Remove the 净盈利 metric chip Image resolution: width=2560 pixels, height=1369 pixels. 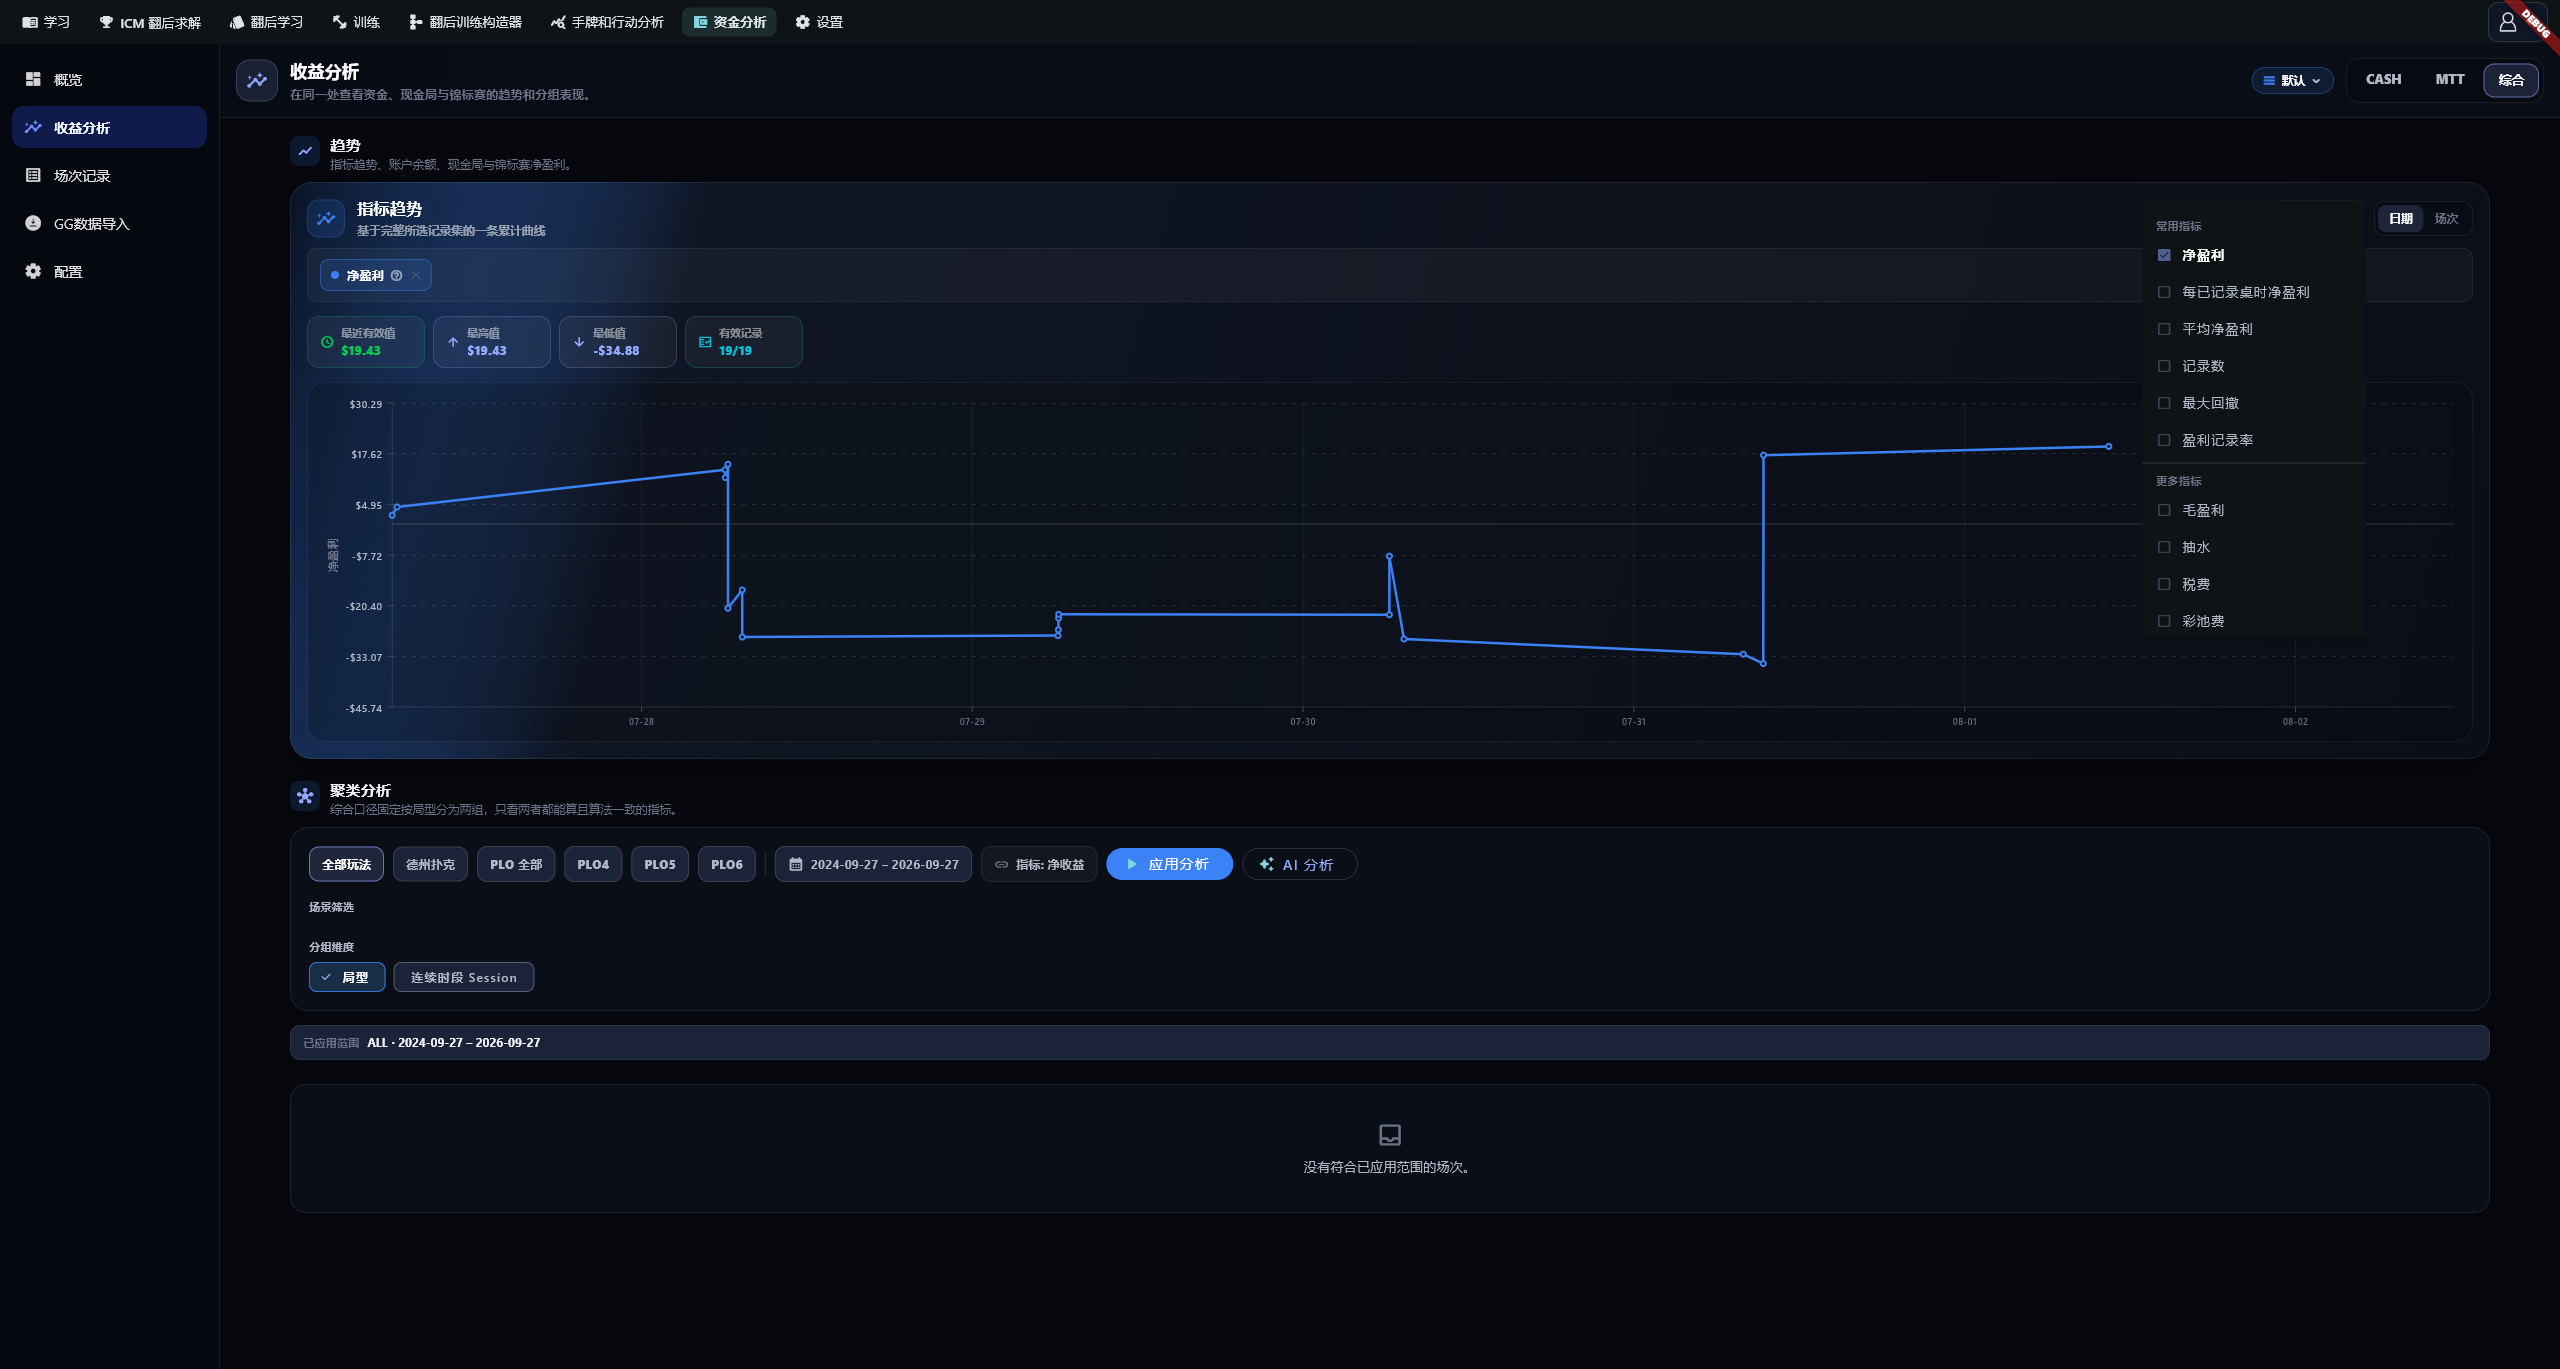coord(416,275)
